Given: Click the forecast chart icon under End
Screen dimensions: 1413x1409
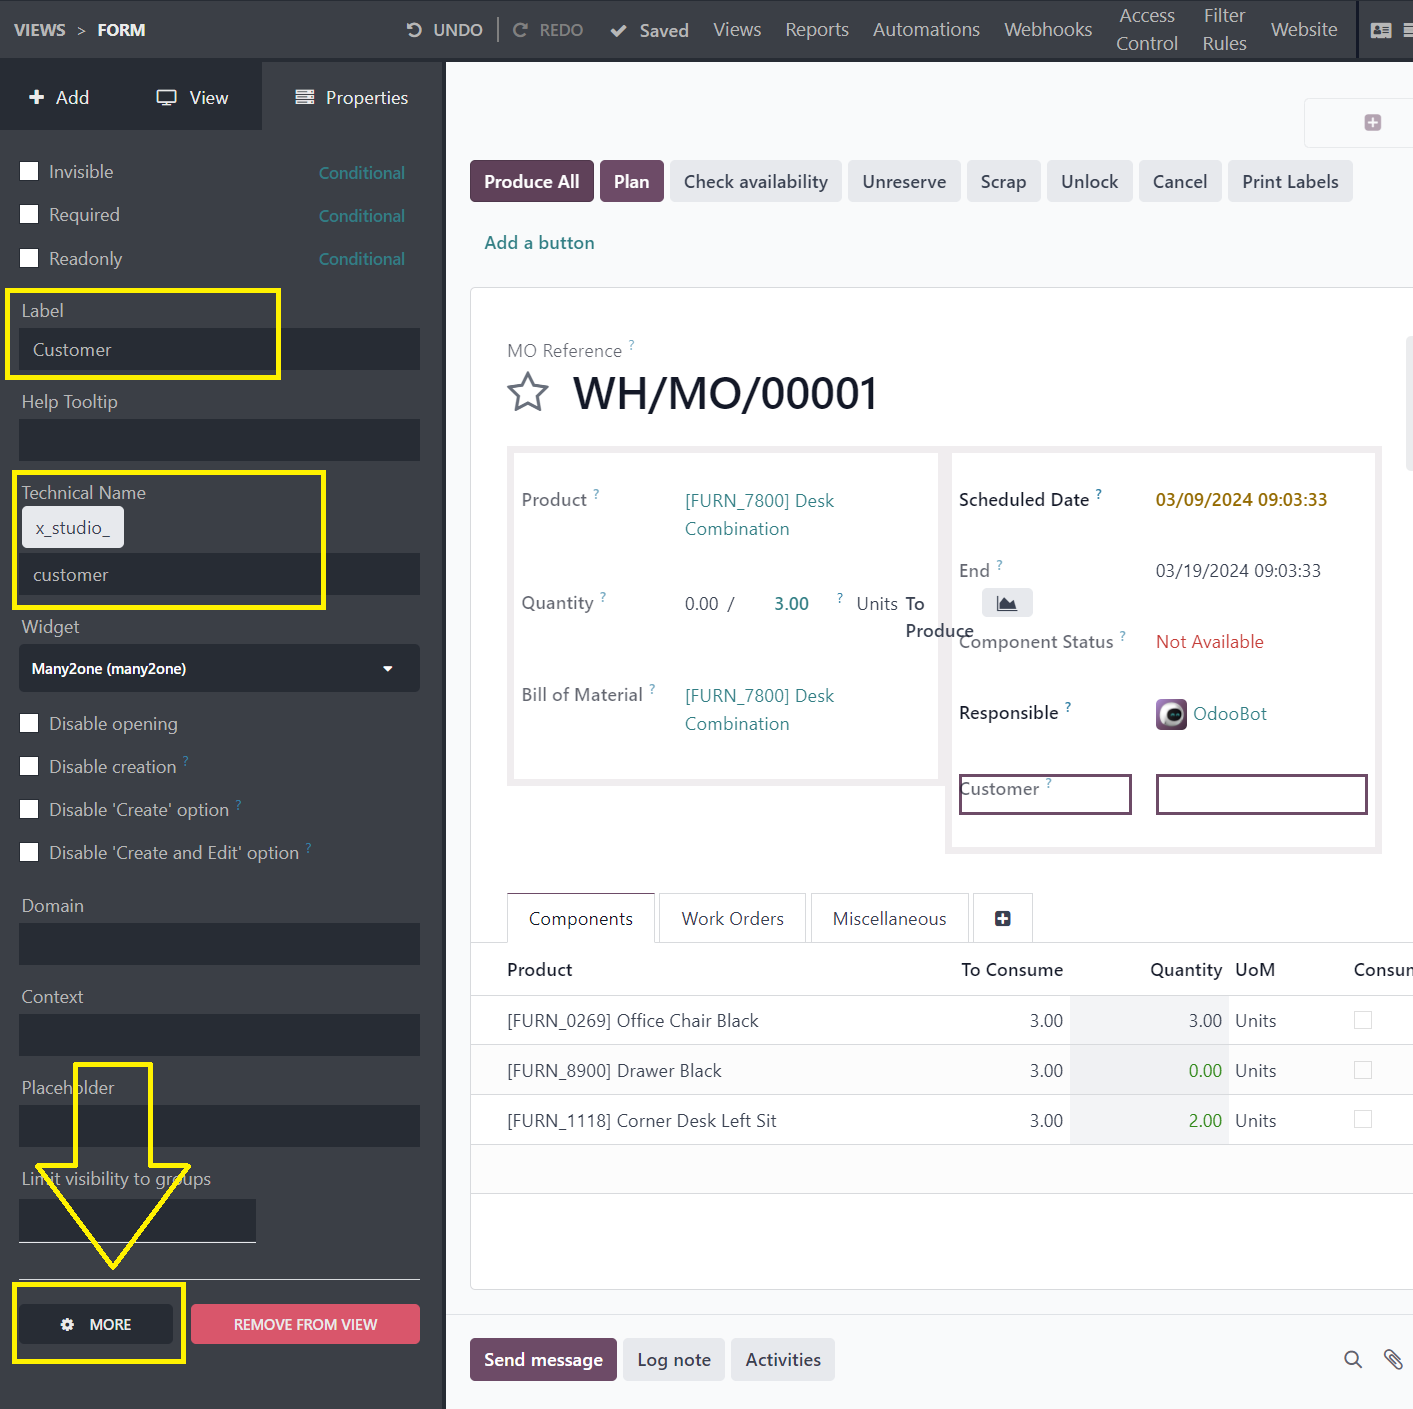Looking at the screenshot, I should coord(1007,603).
